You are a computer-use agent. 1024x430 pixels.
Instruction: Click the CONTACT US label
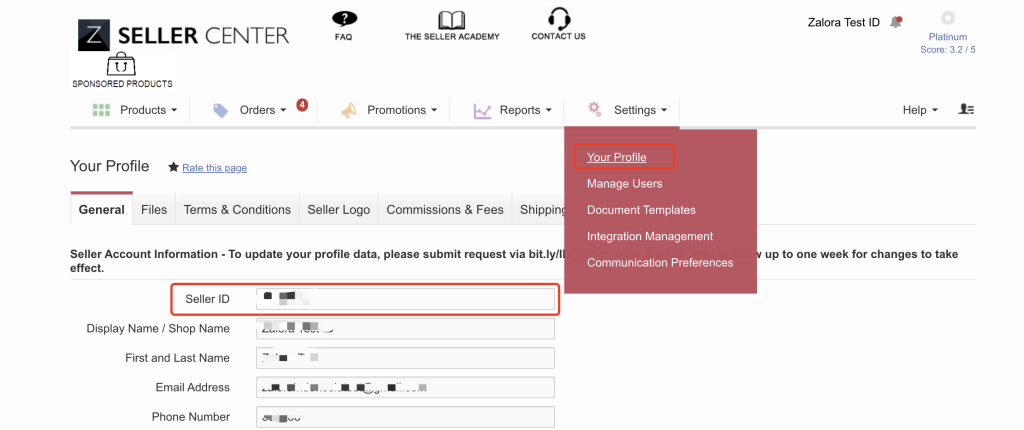point(558,37)
